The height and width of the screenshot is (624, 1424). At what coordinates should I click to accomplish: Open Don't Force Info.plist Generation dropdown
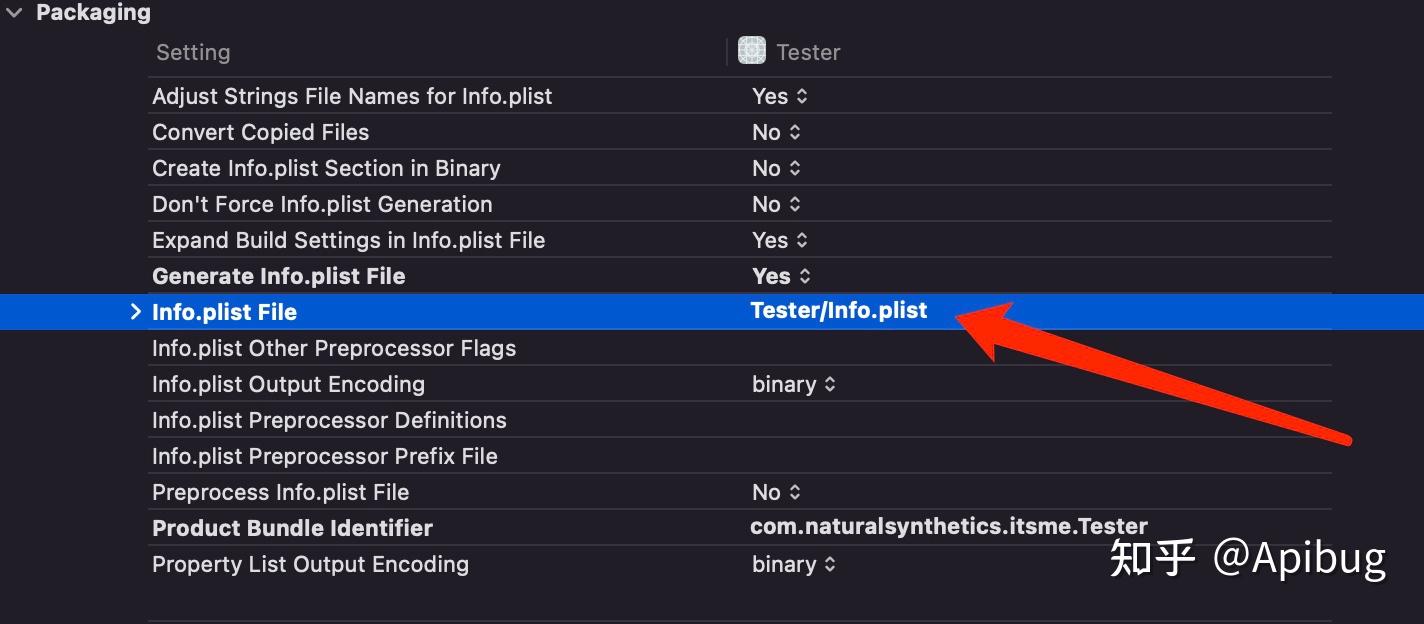pyautogui.click(x=777, y=204)
